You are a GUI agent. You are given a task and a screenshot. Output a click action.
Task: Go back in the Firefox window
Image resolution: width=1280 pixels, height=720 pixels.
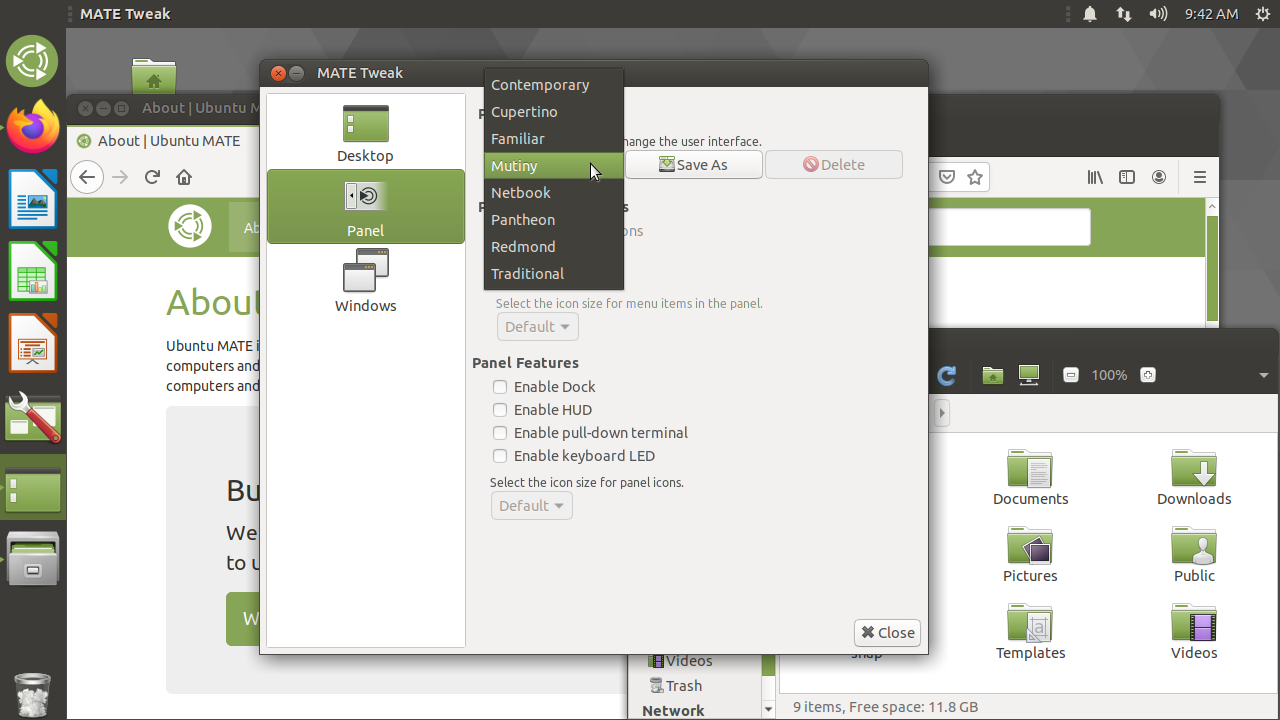pyautogui.click(x=87, y=177)
